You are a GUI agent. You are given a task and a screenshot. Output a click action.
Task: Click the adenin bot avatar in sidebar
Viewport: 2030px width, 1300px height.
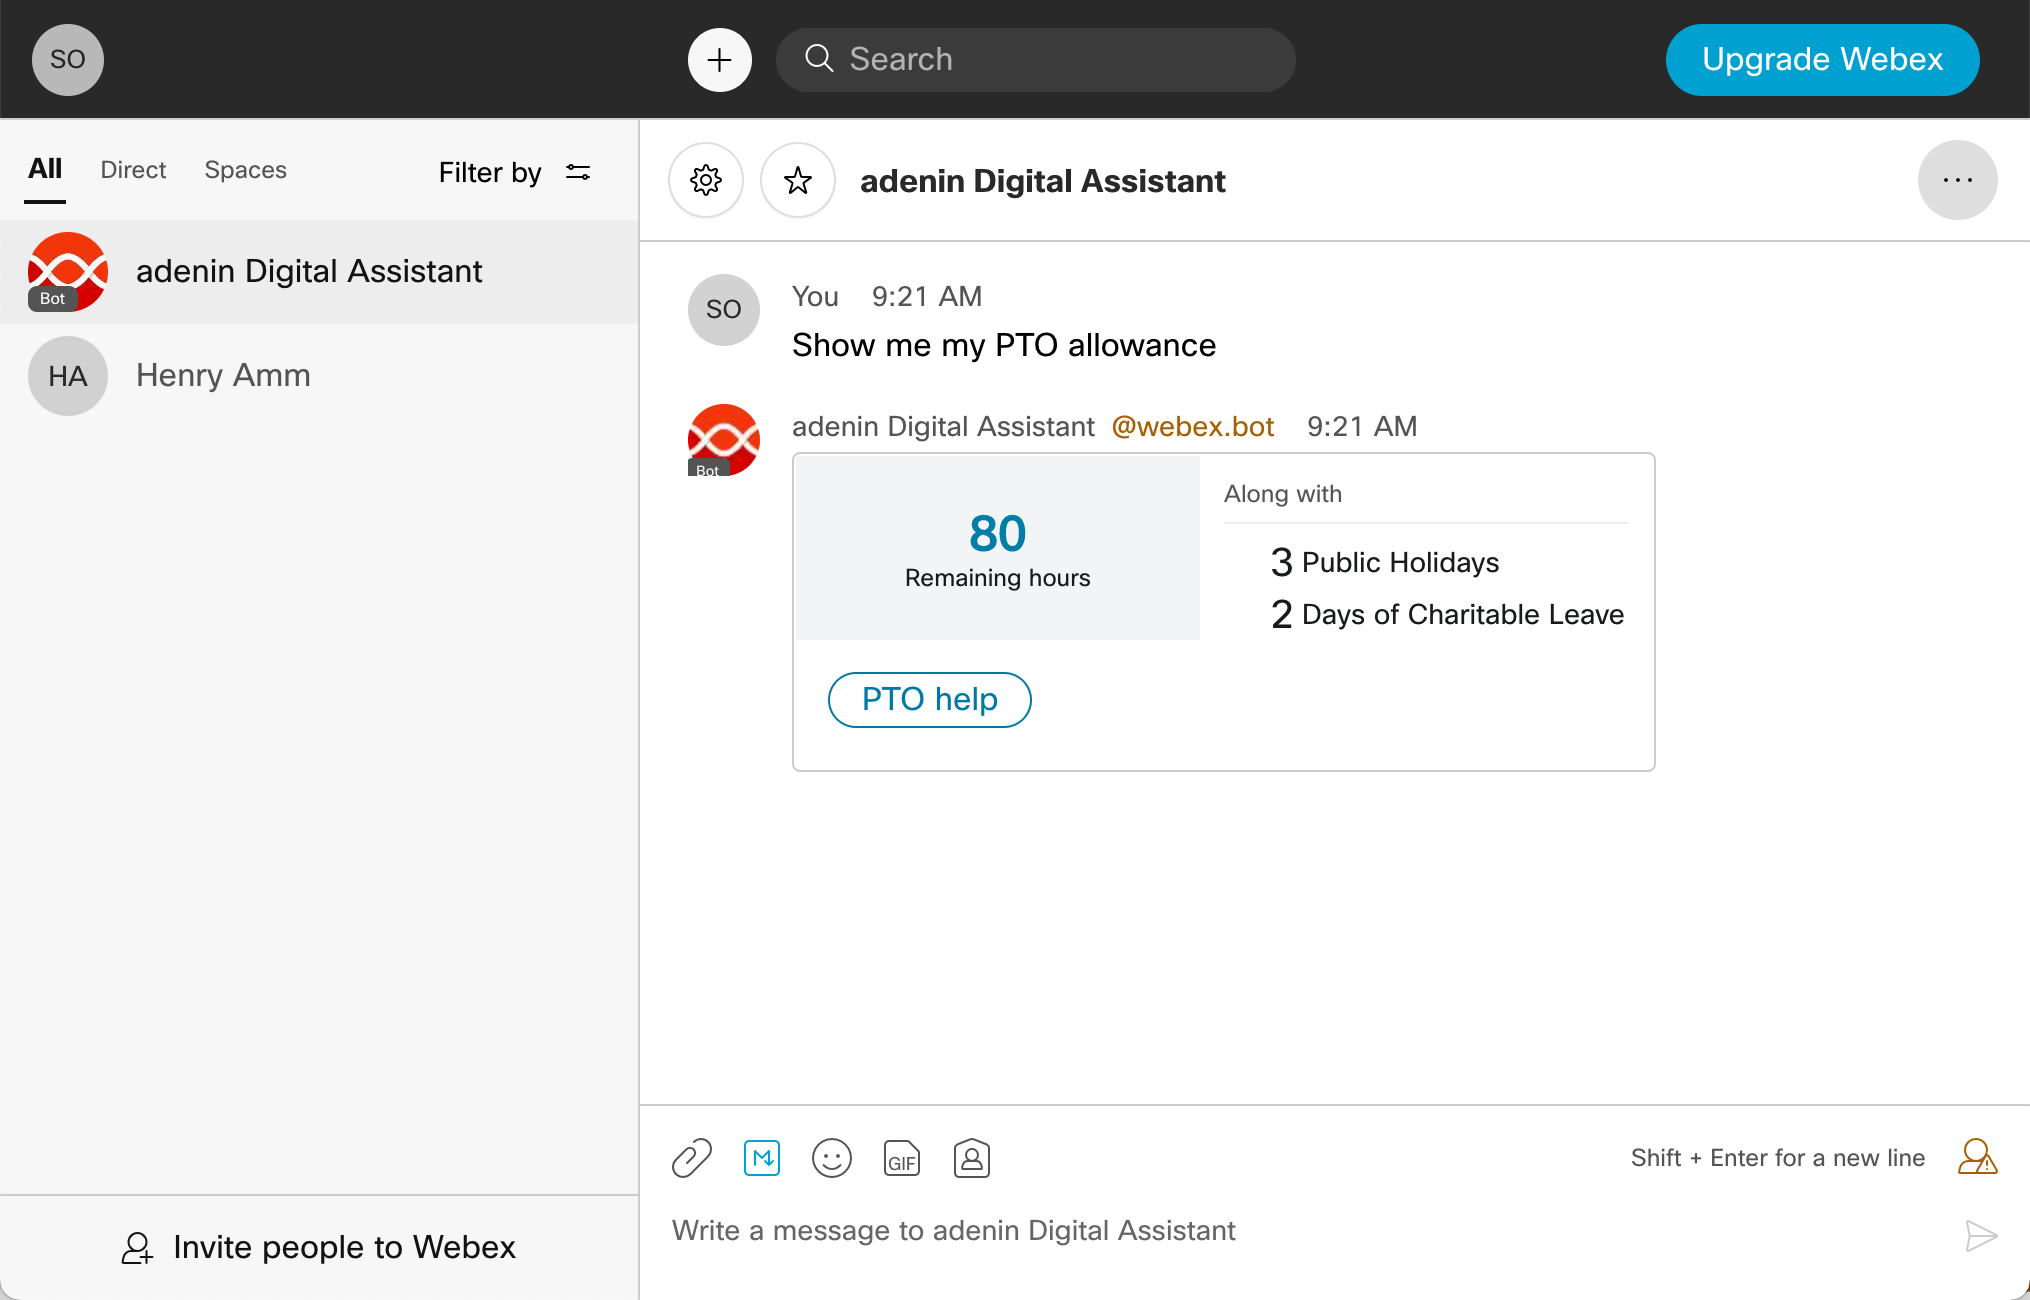68,272
